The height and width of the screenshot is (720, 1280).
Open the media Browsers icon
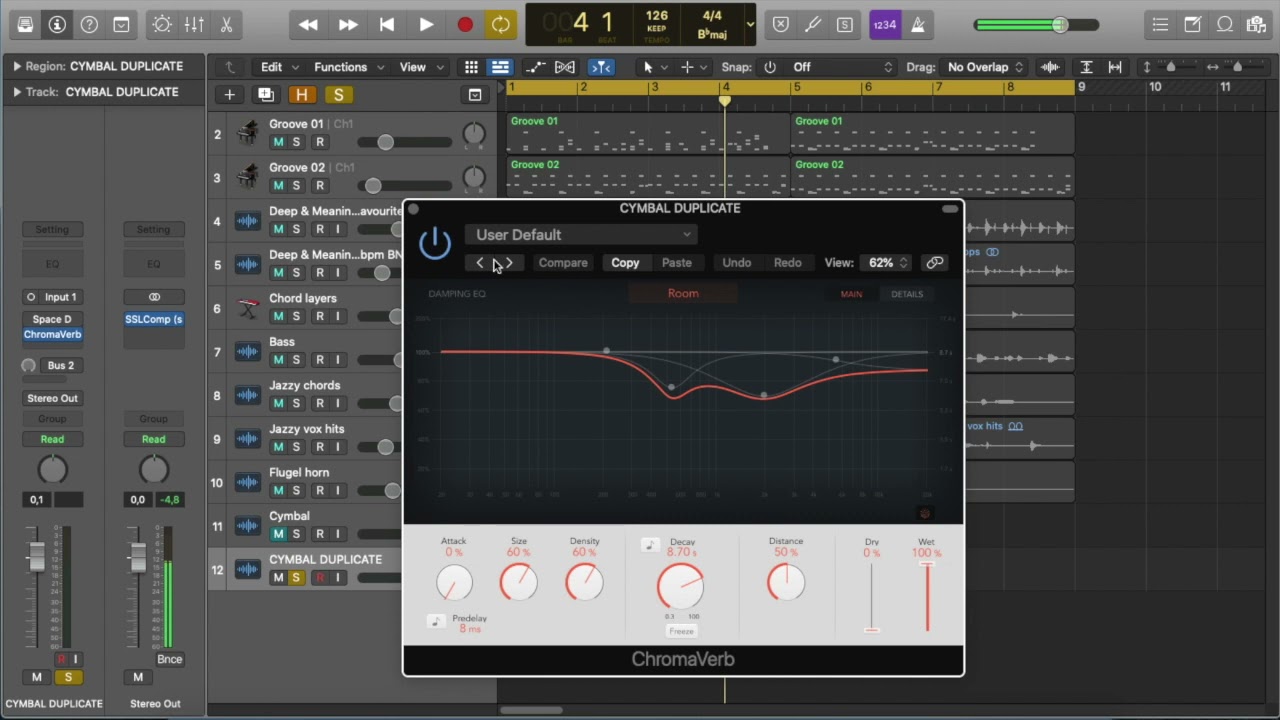click(1257, 25)
